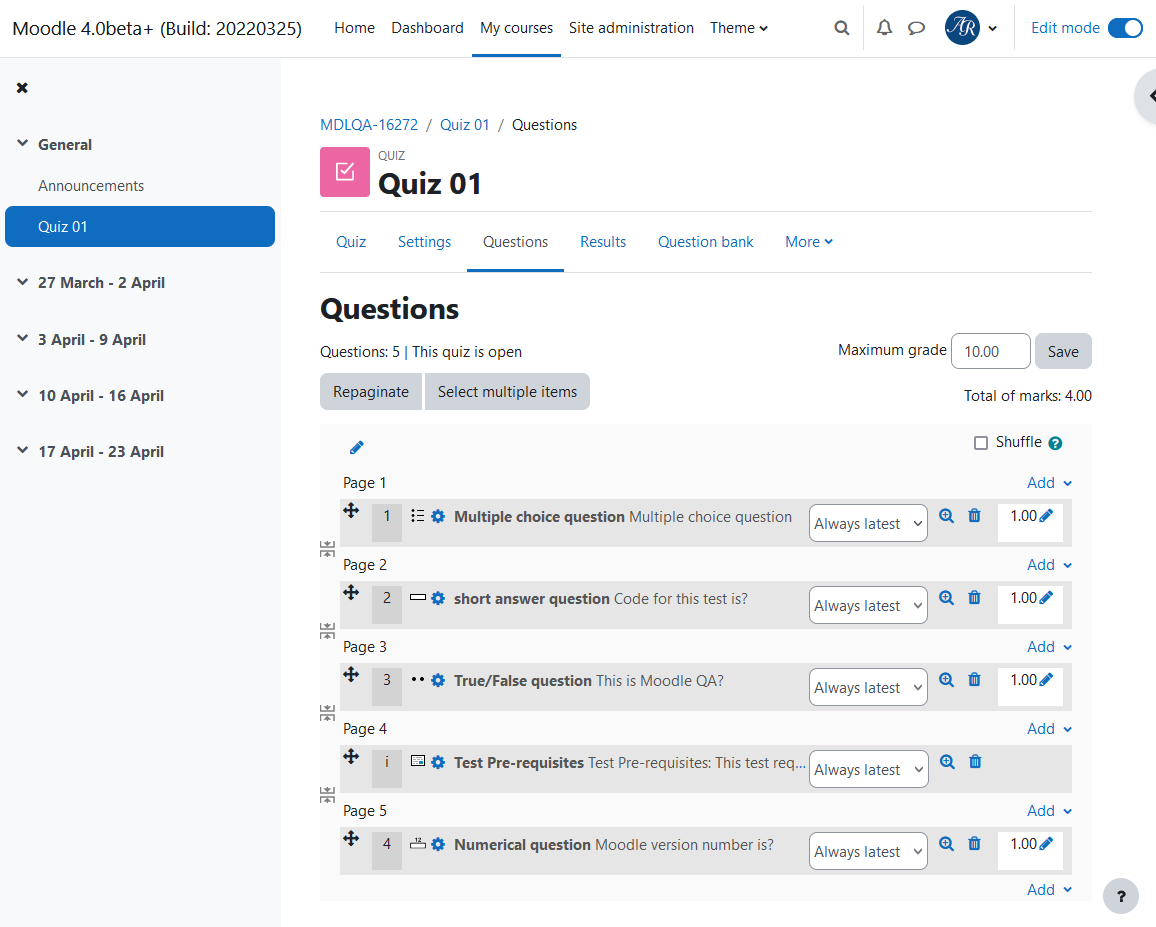Toggle the Edit mode switch
This screenshot has width=1156, height=927.
(1125, 28)
